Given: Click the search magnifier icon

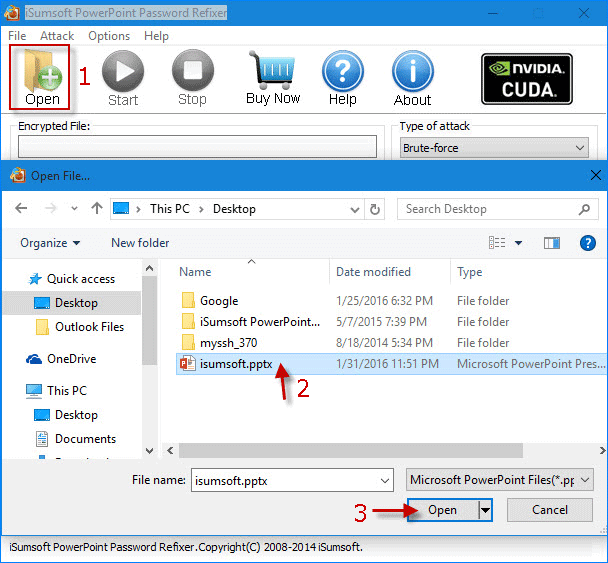Looking at the screenshot, I should [584, 209].
